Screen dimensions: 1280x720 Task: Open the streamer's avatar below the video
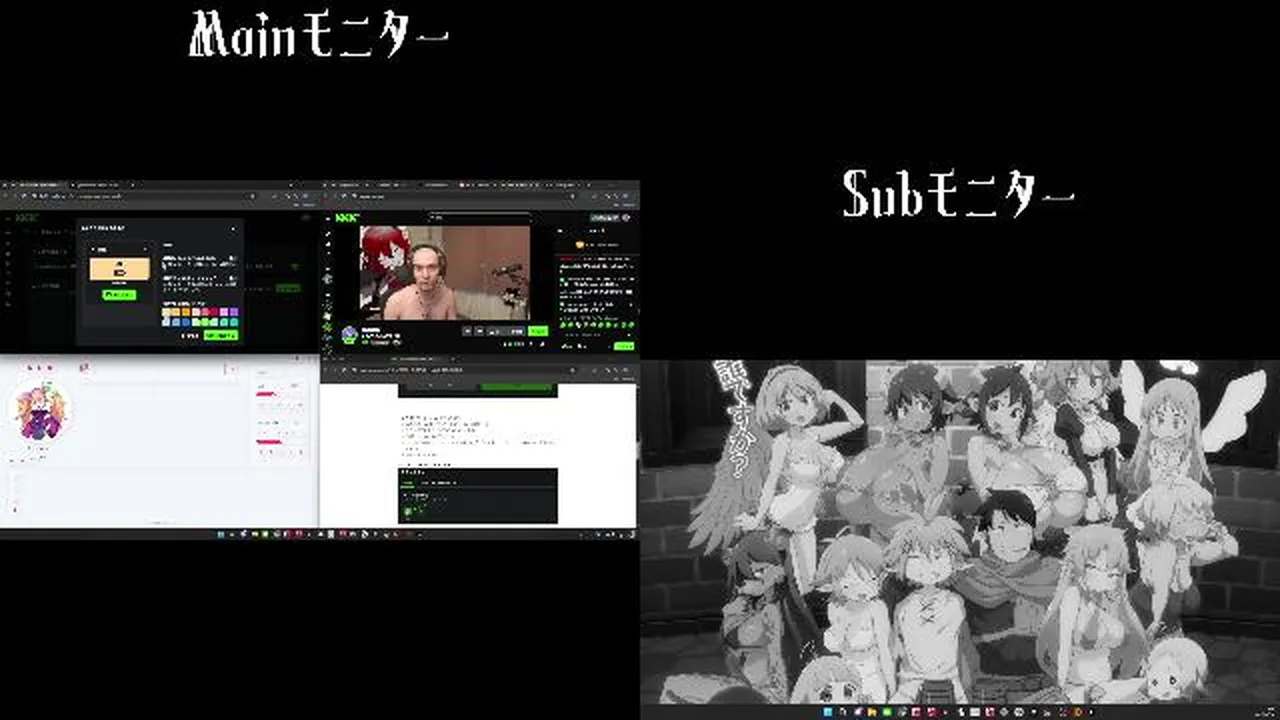click(x=349, y=335)
